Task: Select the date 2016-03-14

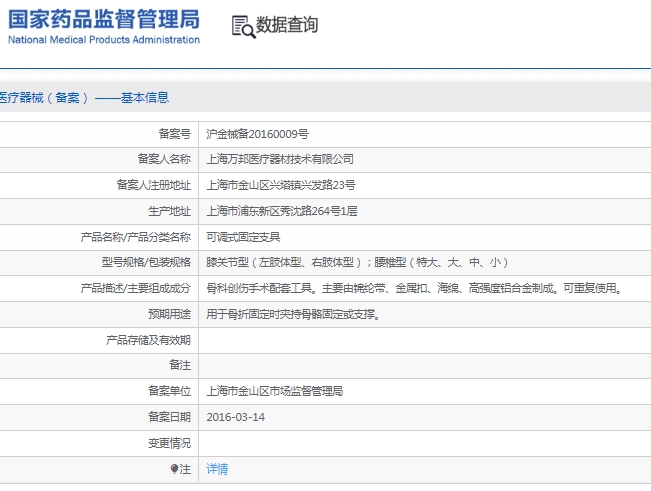Action: click(x=235, y=417)
